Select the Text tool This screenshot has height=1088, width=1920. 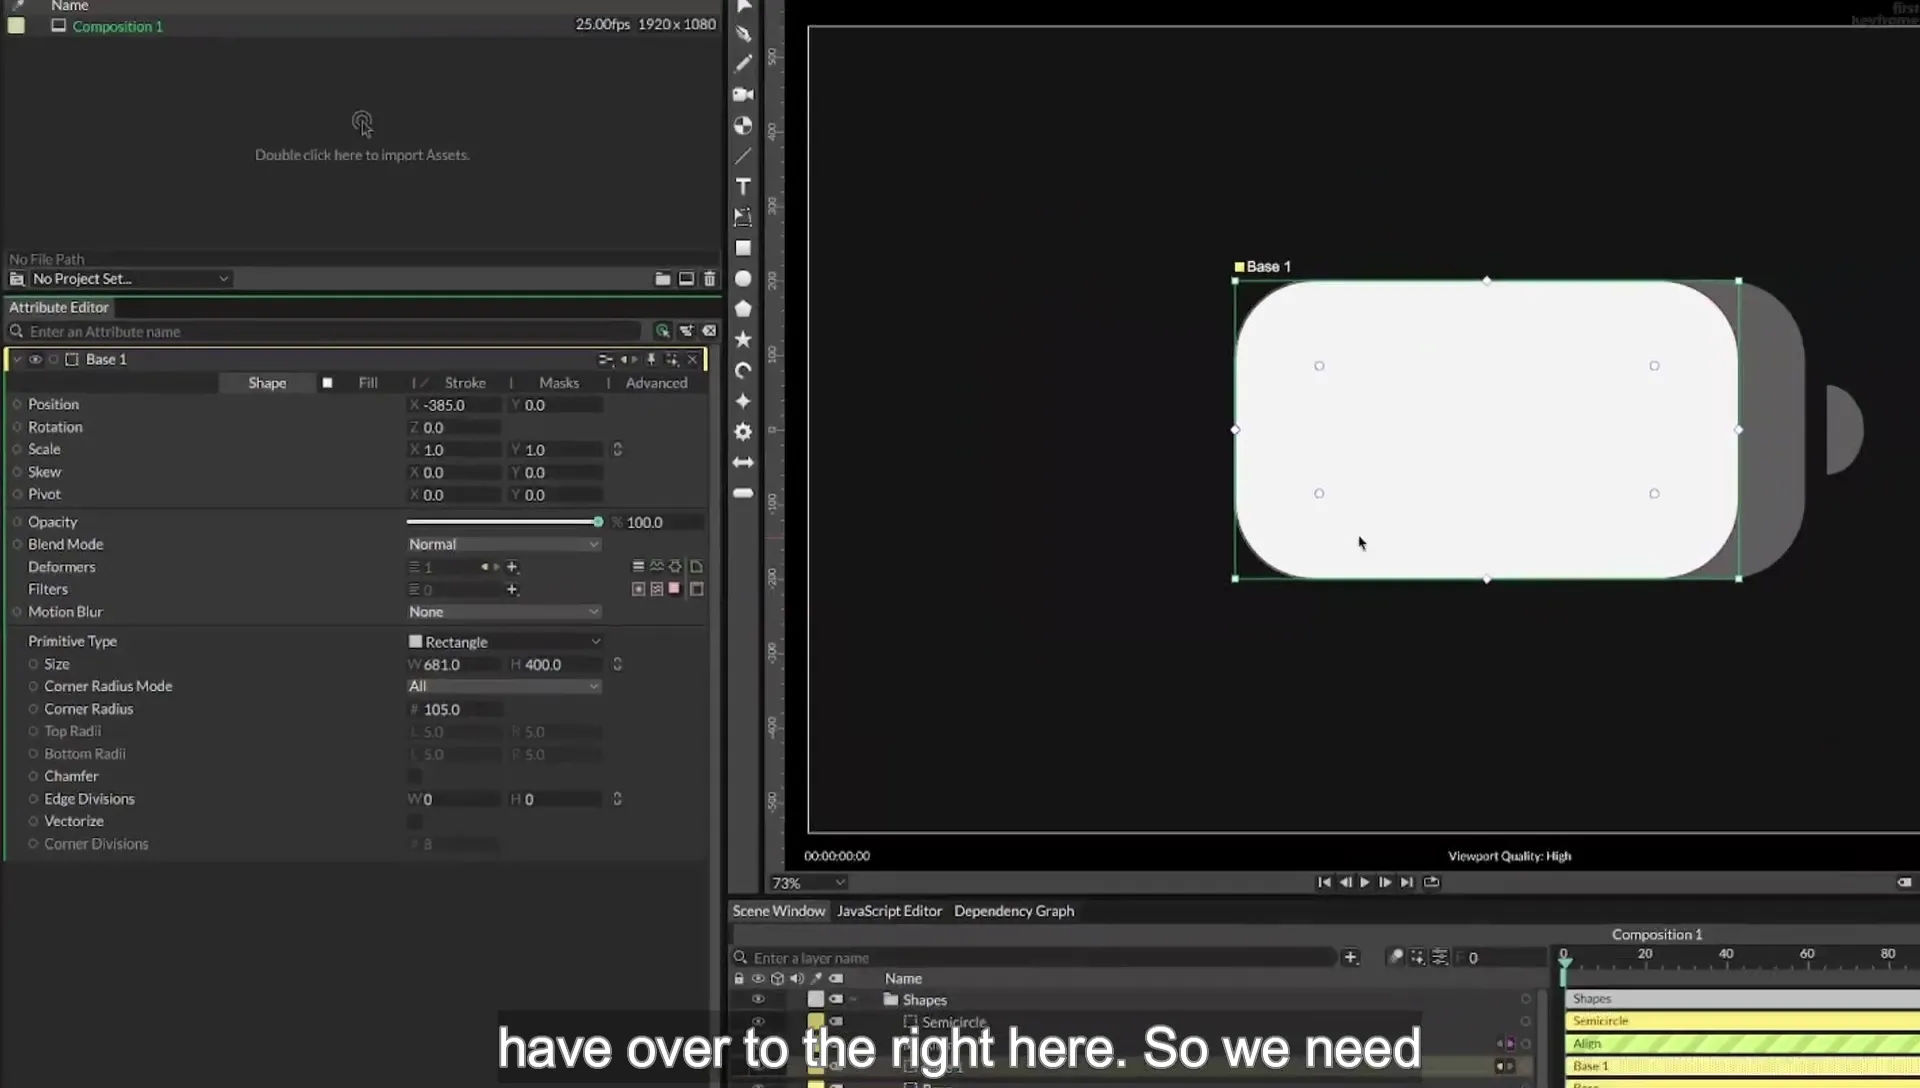pos(743,186)
